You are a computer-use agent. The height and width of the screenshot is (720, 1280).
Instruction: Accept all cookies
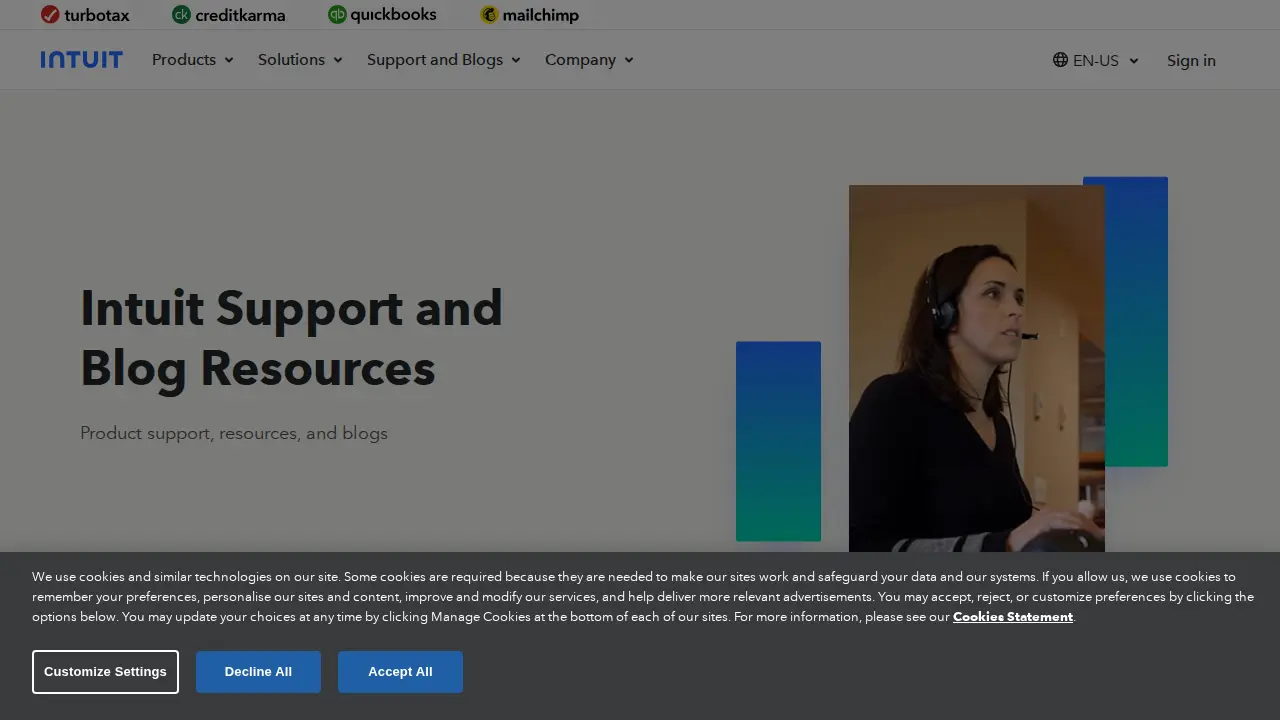click(x=400, y=672)
